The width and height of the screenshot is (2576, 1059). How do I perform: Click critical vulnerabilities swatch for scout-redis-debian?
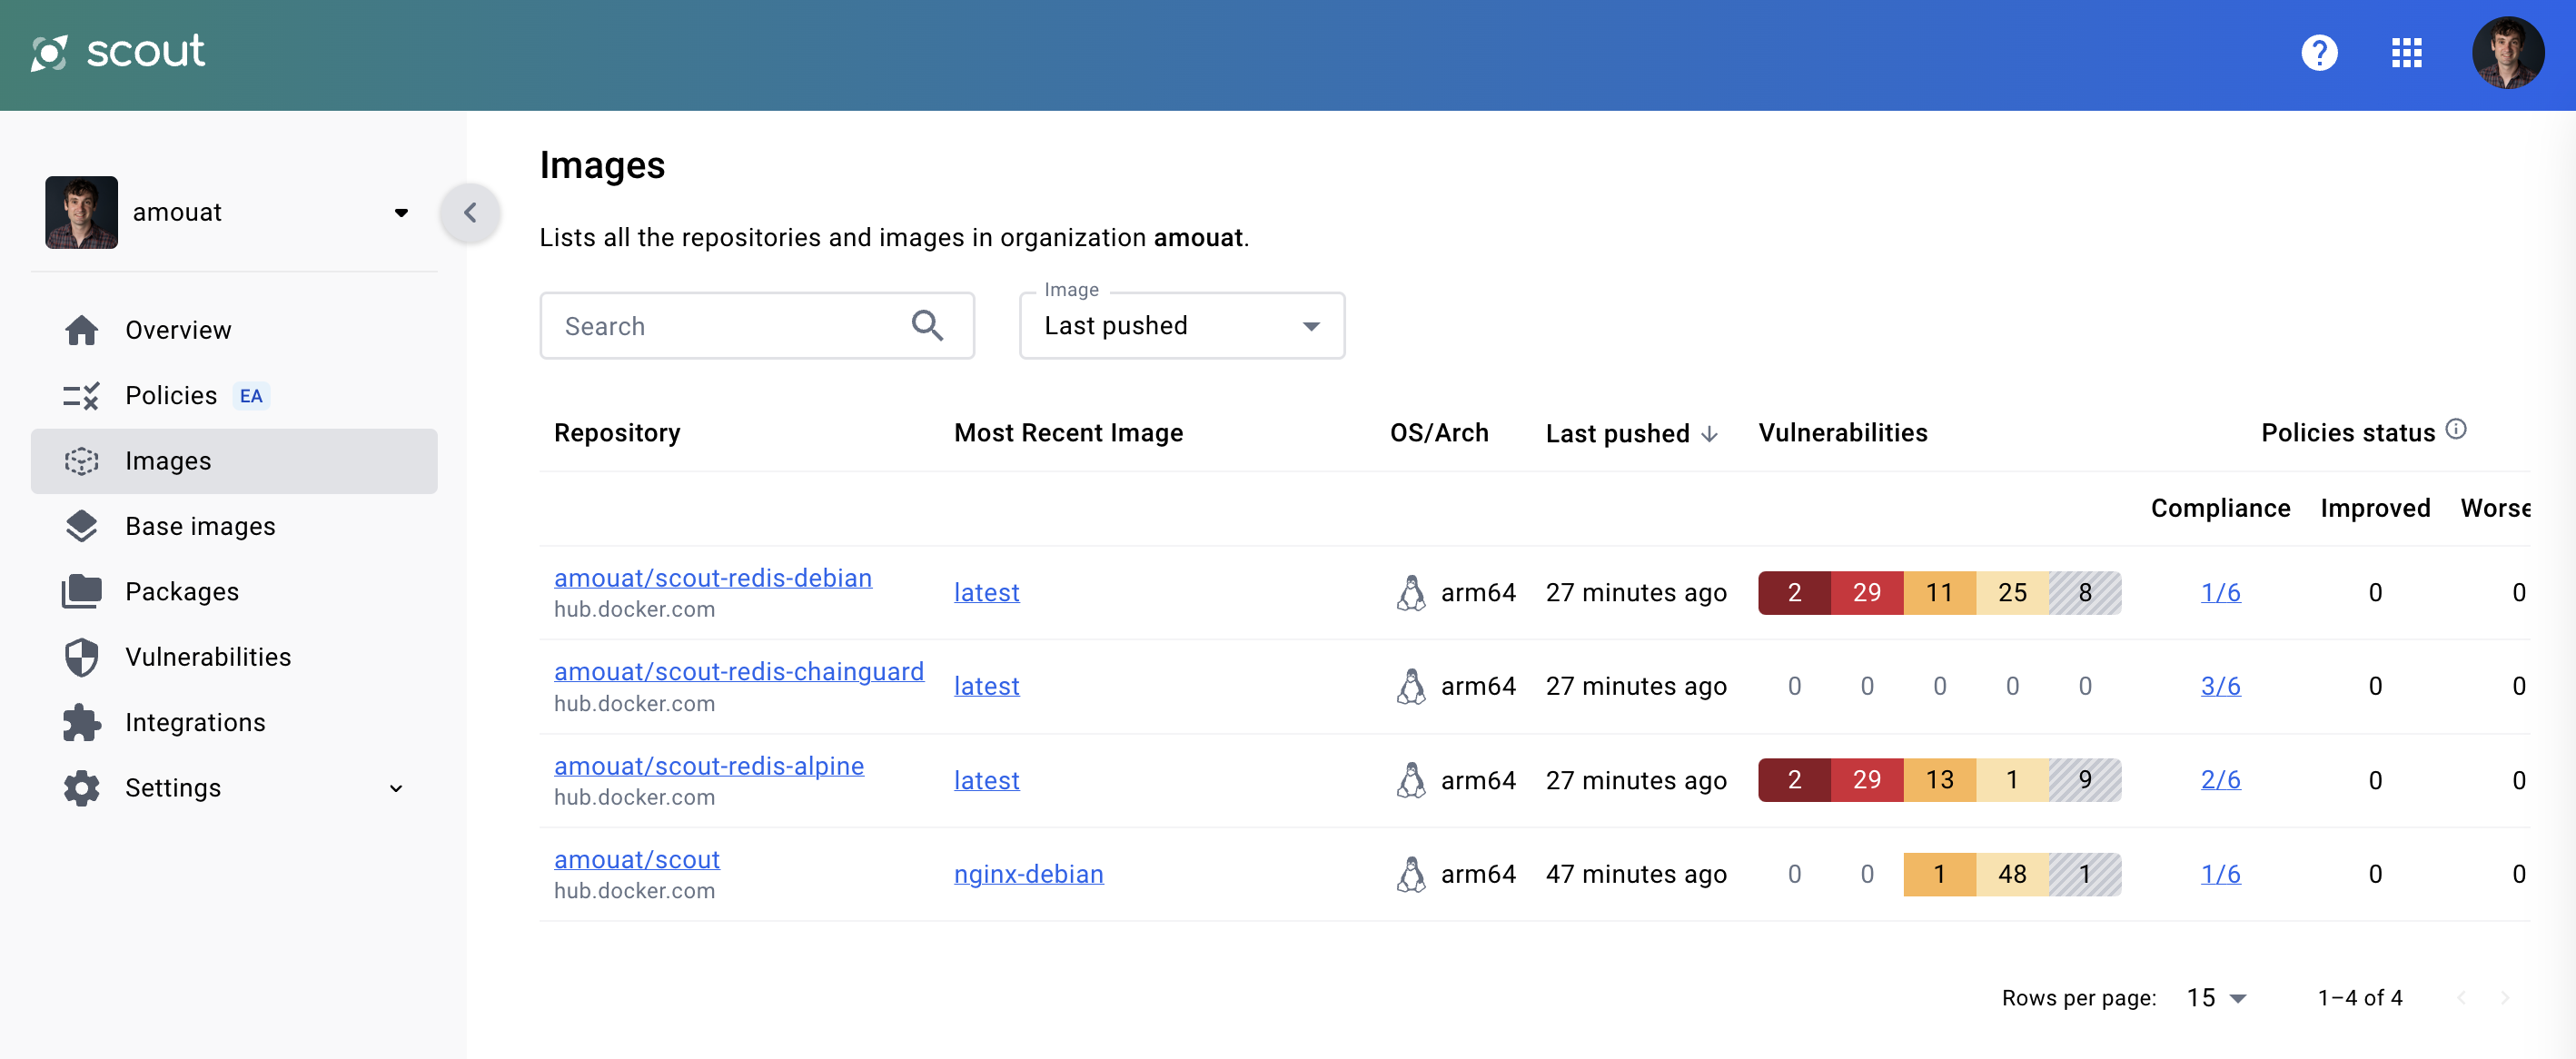click(x=1794, y=592)
